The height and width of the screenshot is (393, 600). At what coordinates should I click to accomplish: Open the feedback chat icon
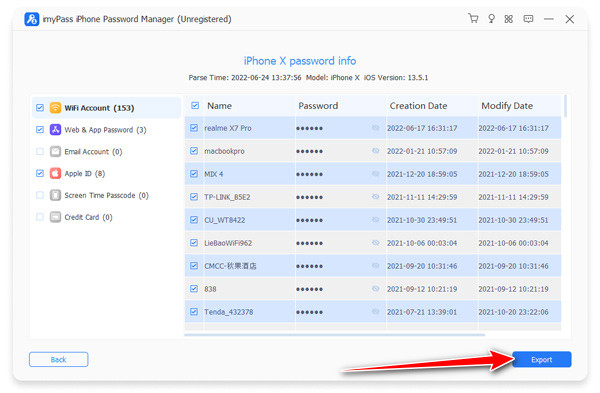(x=528, y=19)
